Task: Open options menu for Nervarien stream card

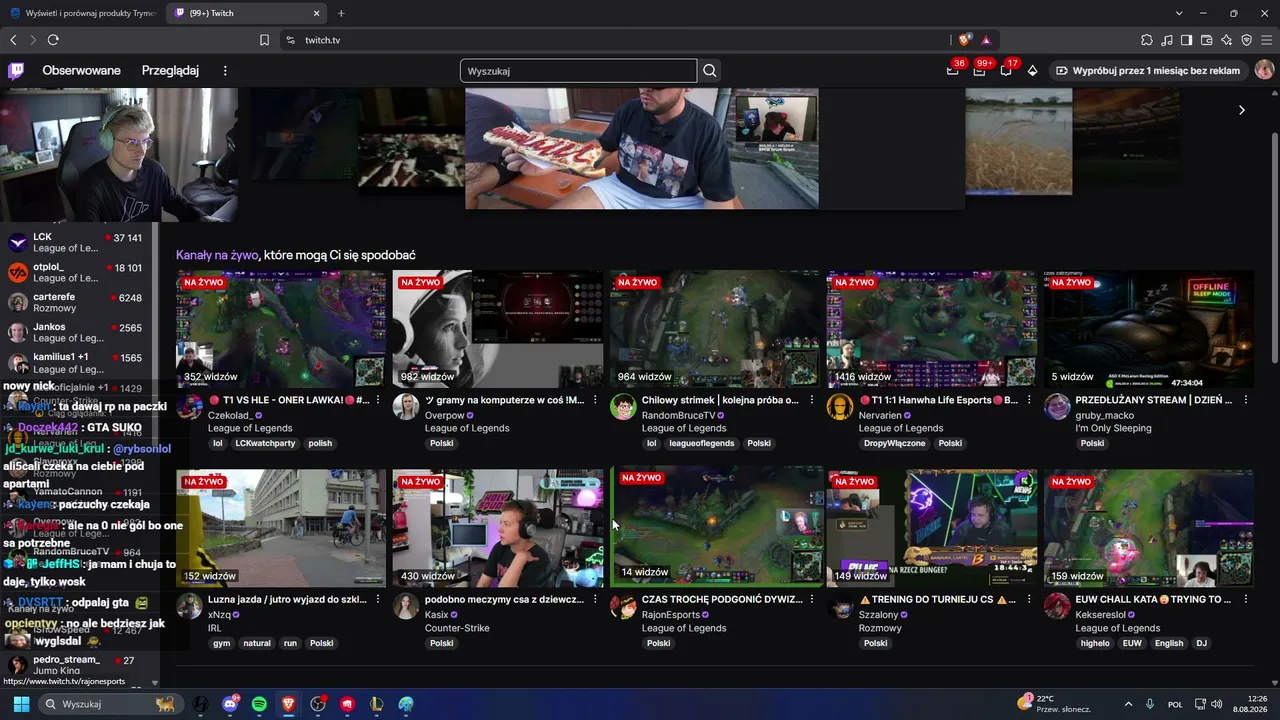Action: click(1029, 400)
